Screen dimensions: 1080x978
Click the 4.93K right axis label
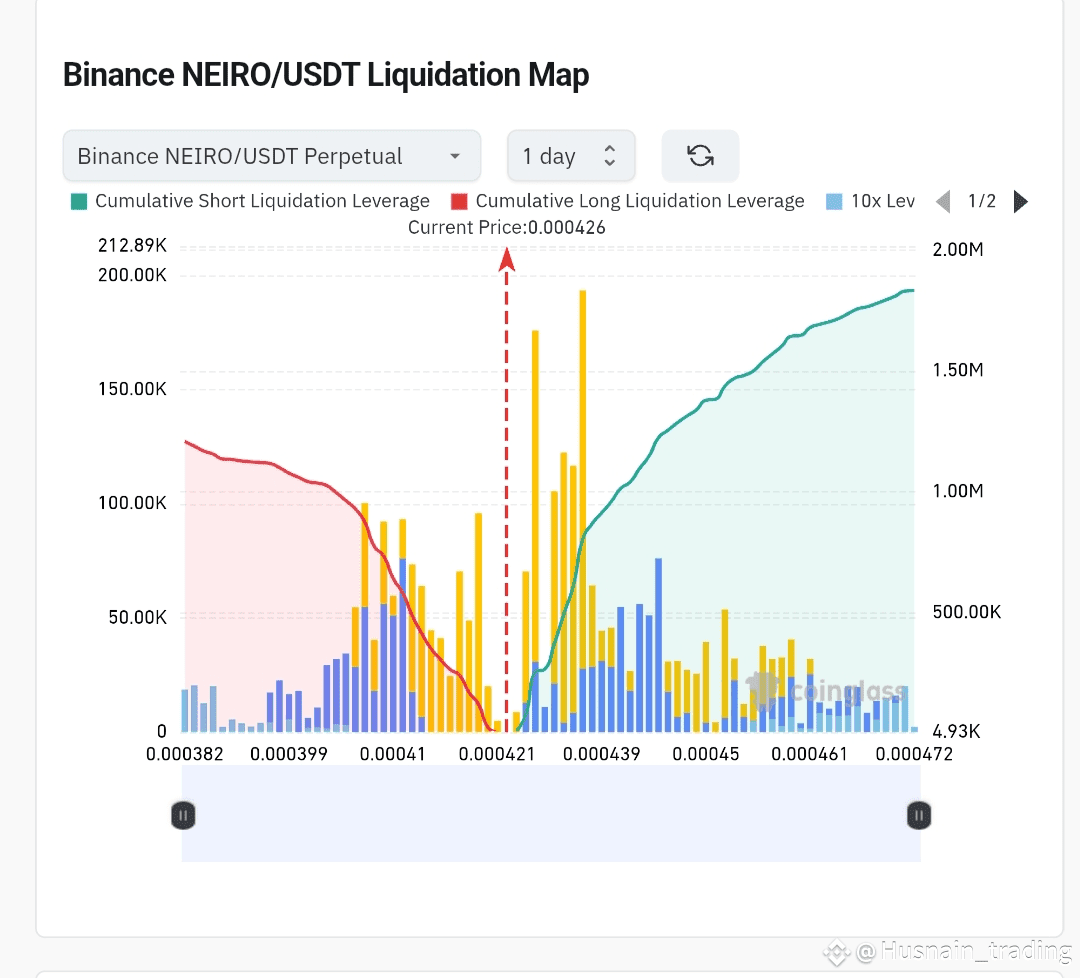coord(956,731)
